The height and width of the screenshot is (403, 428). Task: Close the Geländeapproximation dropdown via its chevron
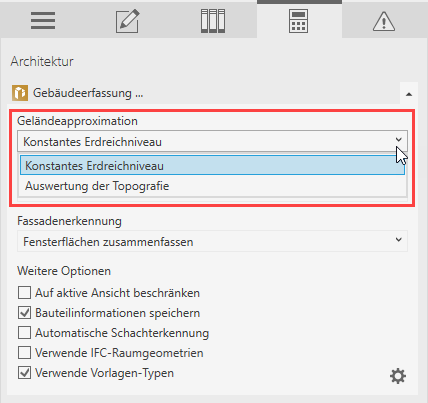[x=399, y=140]
